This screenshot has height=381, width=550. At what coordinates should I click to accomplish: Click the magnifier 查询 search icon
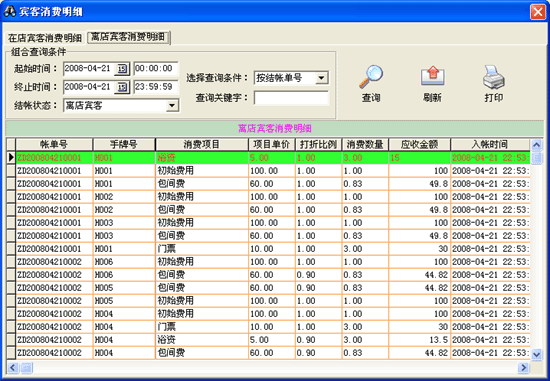point(371,77)
